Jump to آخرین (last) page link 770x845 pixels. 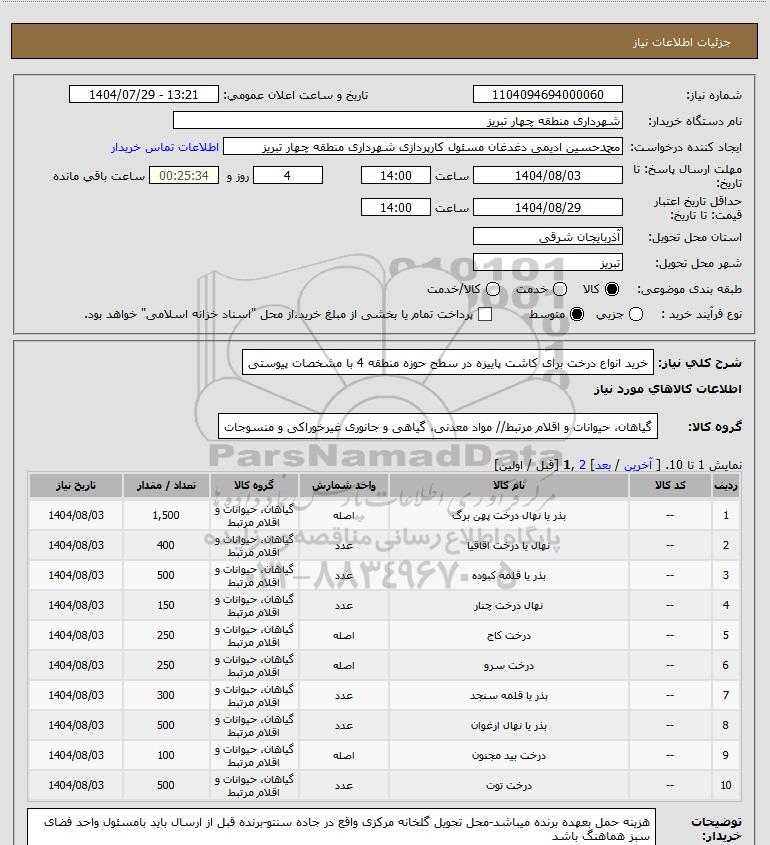tap(637, 465)
